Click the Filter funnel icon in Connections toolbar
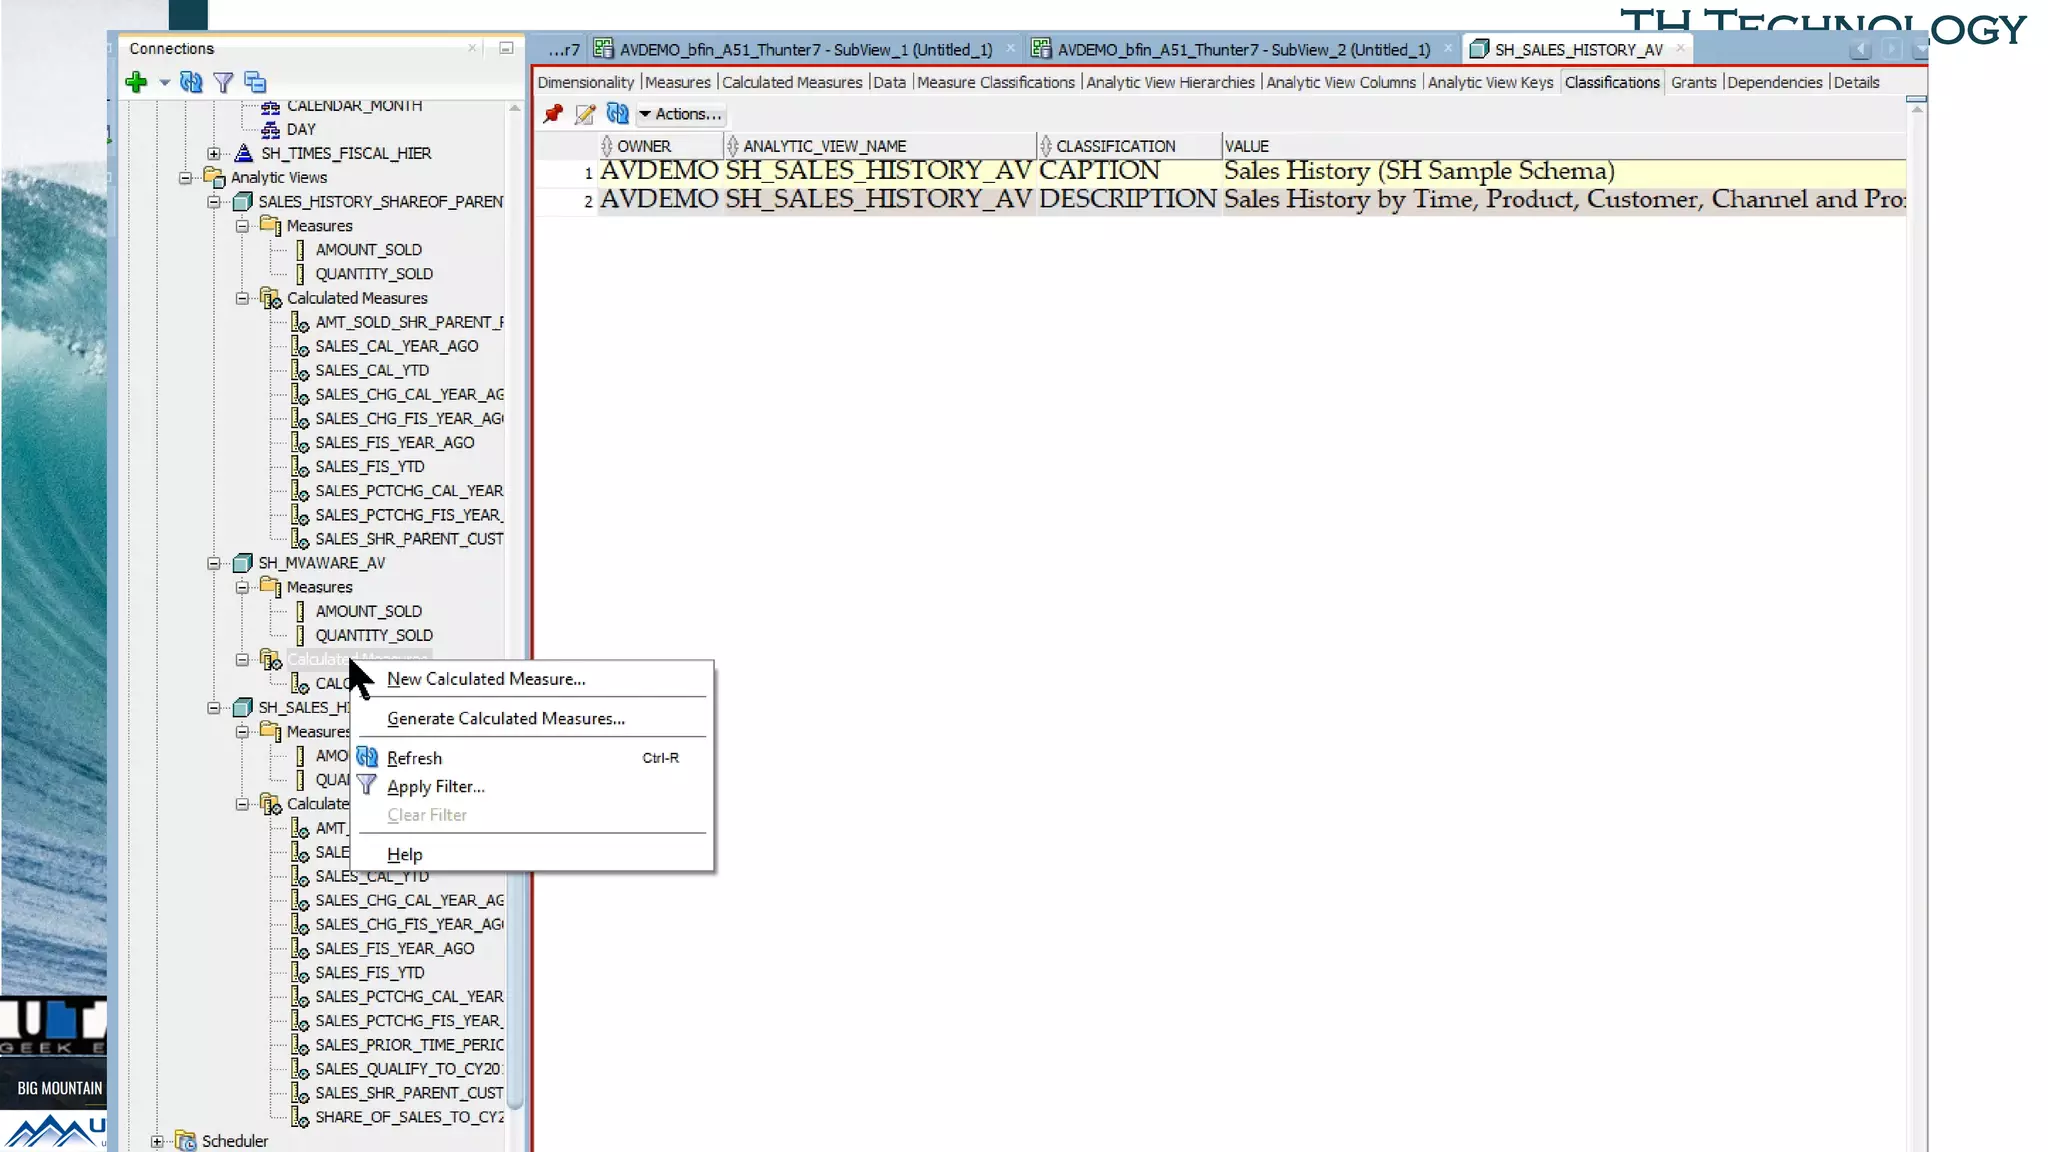Viewport: 2048px width, 1152px height. (223, 82)
